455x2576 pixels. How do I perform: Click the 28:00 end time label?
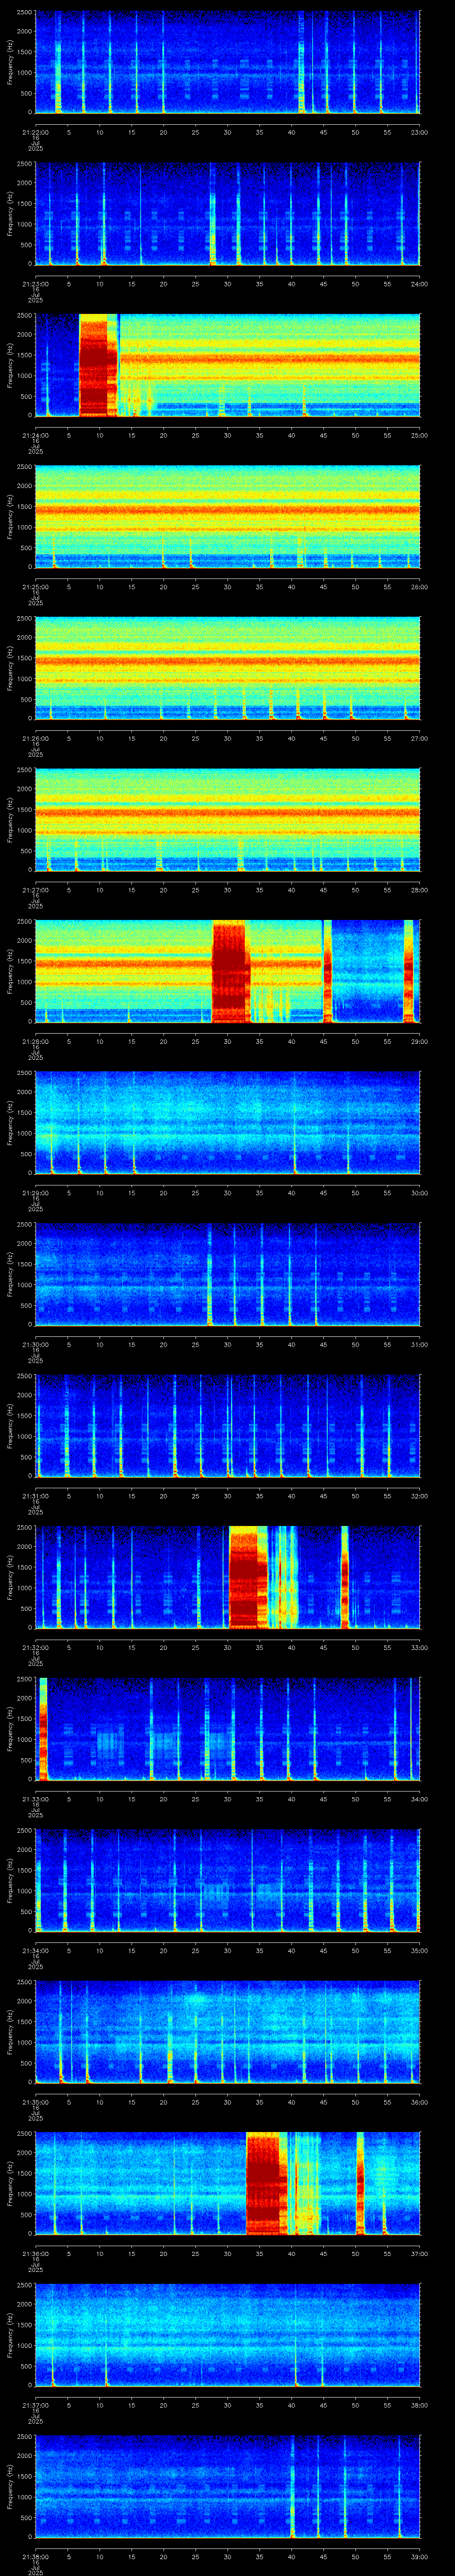[419, 890]
